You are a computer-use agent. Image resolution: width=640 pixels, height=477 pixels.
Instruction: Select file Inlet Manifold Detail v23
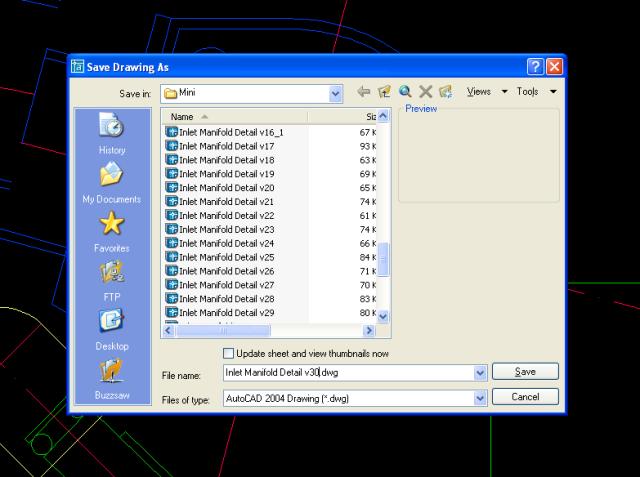coord(227,229)
